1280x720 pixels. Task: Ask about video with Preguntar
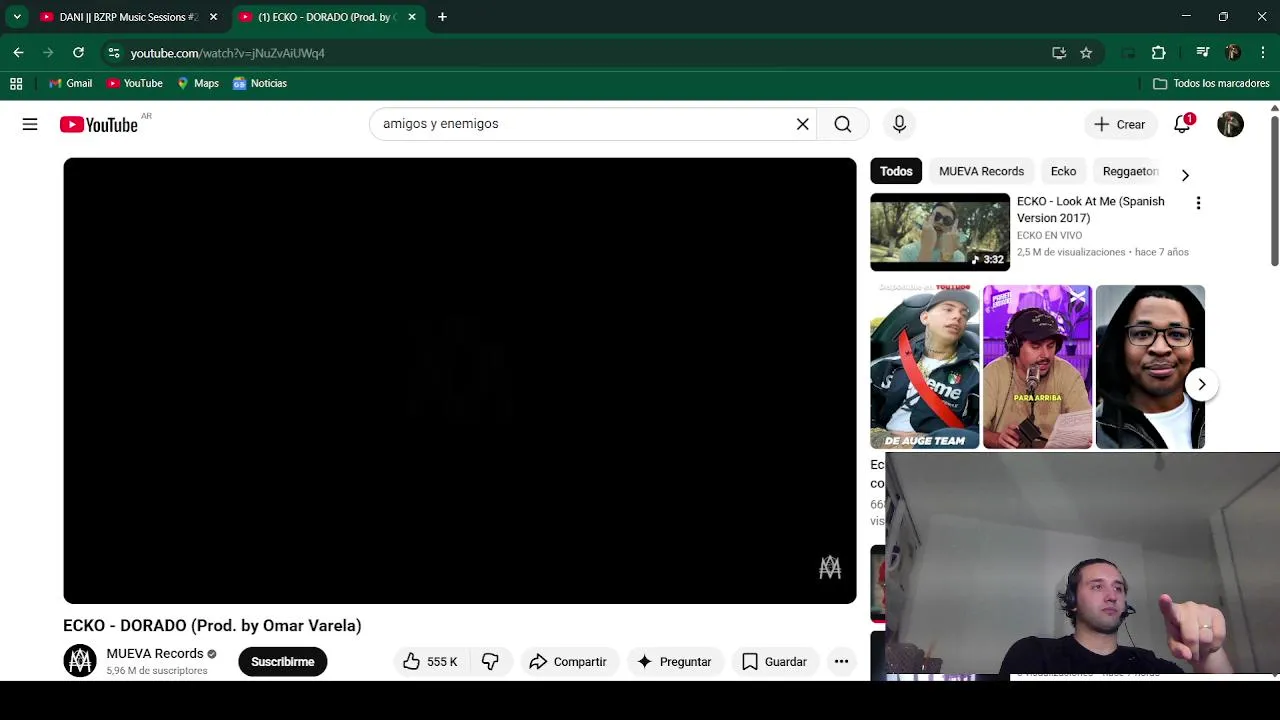tap(675, 661)
